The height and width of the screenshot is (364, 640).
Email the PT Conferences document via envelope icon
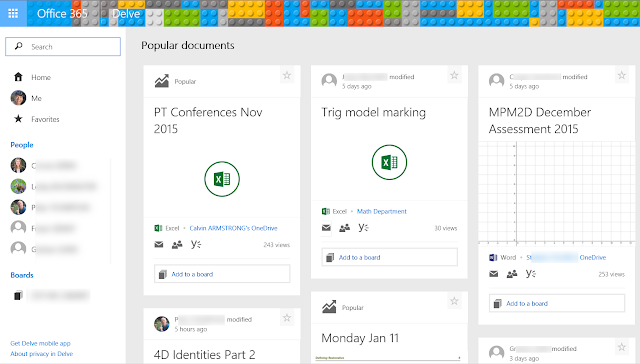point(159,244)
